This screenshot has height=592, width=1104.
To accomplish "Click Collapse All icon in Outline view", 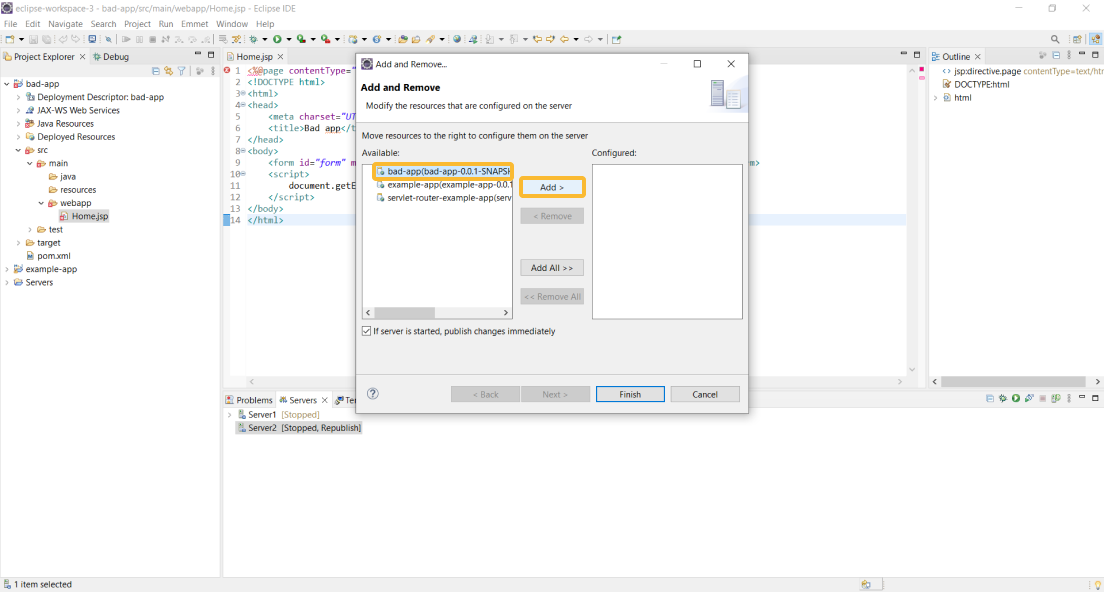I will tap(1056, 56).
